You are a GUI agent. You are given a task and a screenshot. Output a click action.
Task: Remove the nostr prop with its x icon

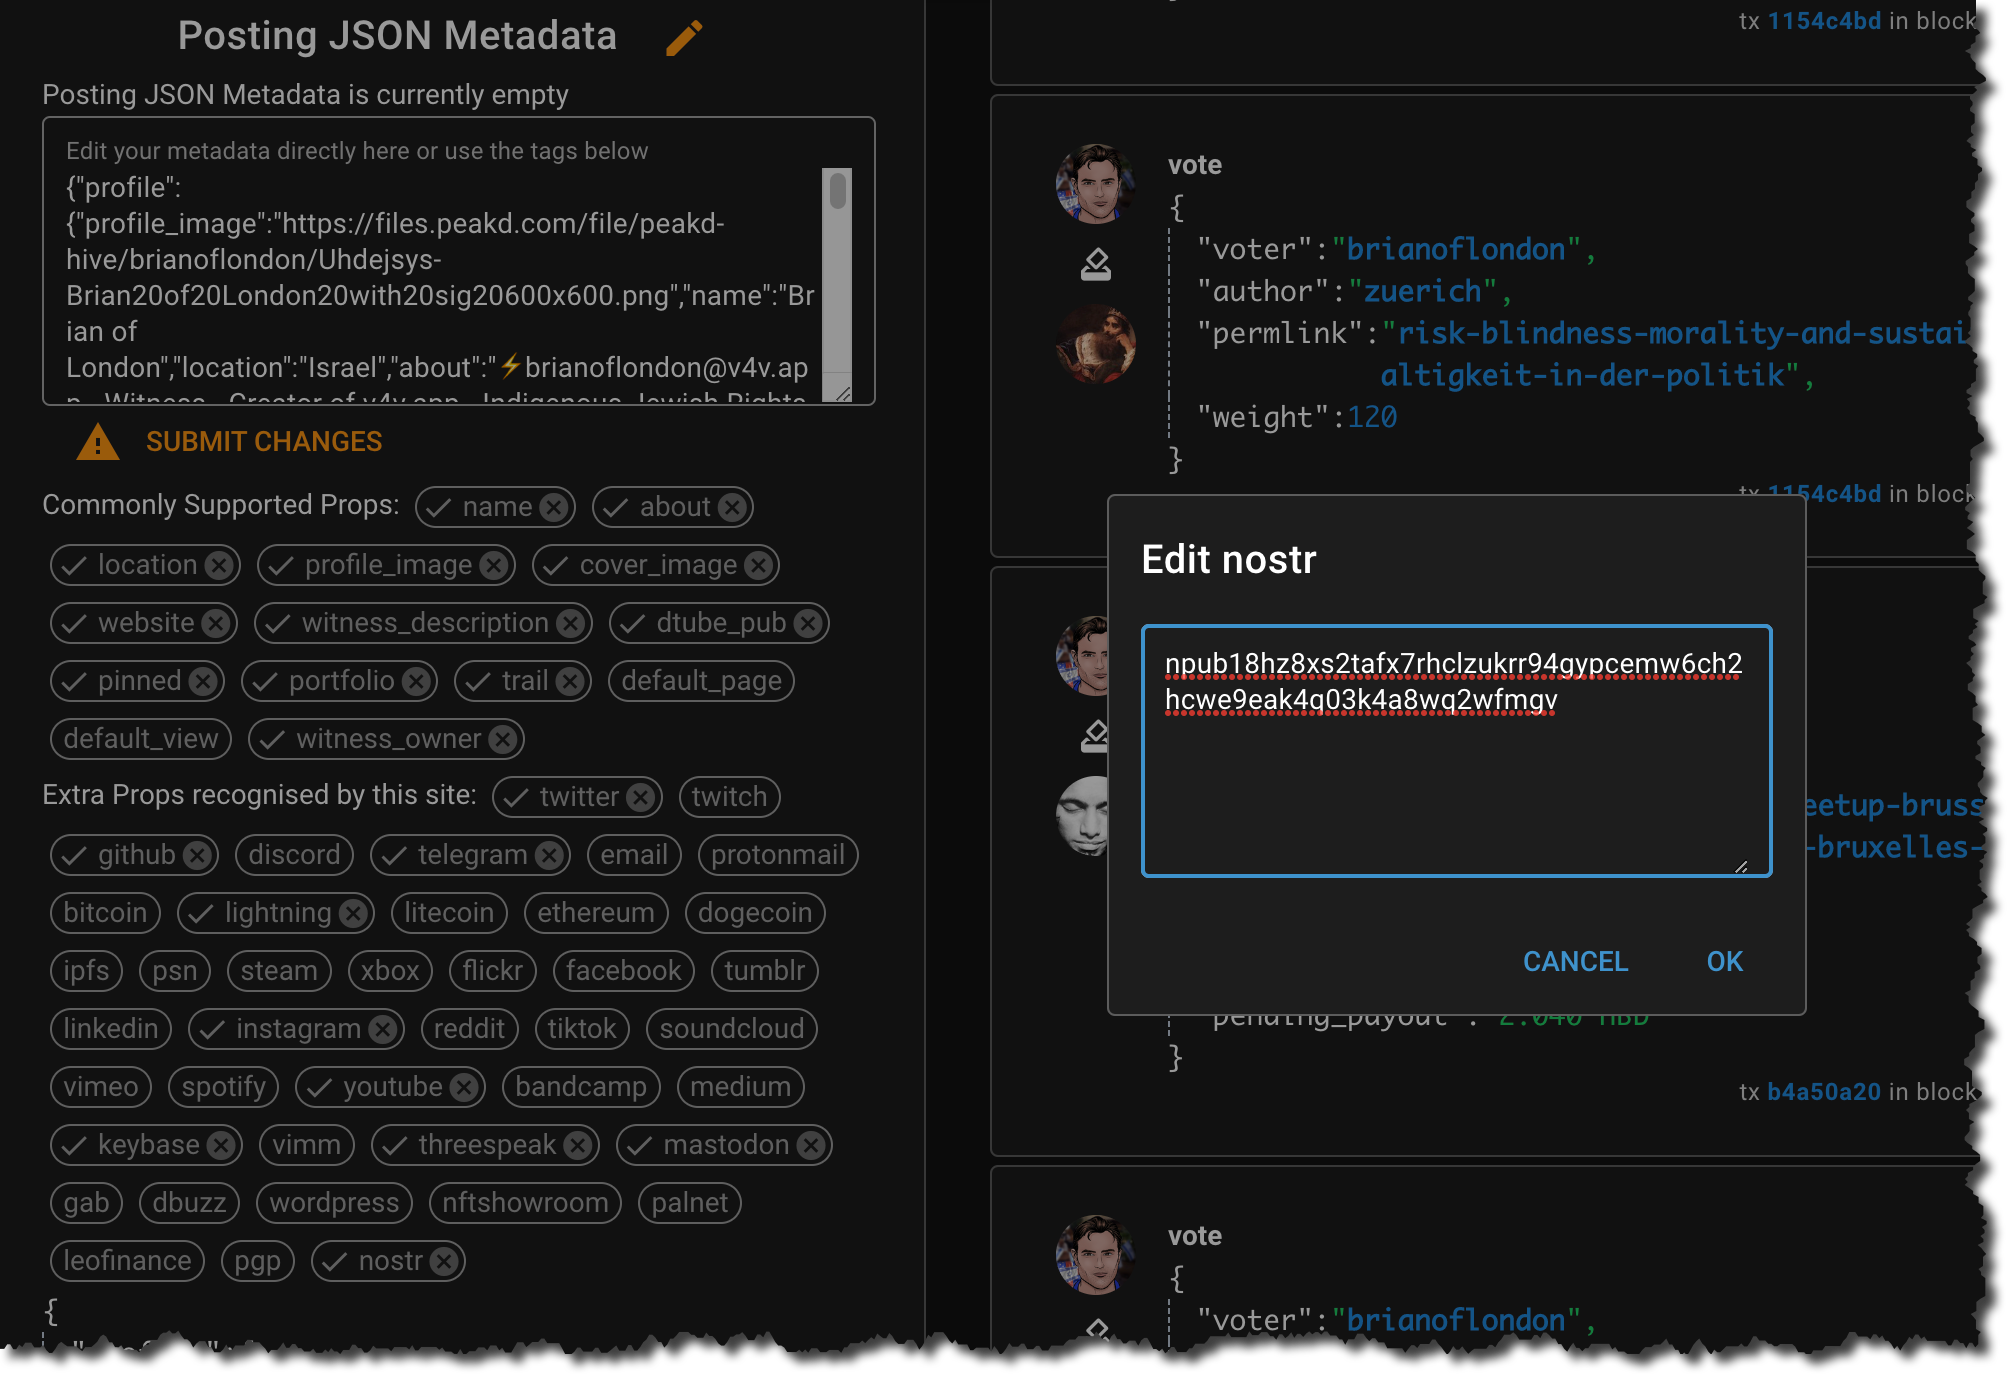point(444,1261)
